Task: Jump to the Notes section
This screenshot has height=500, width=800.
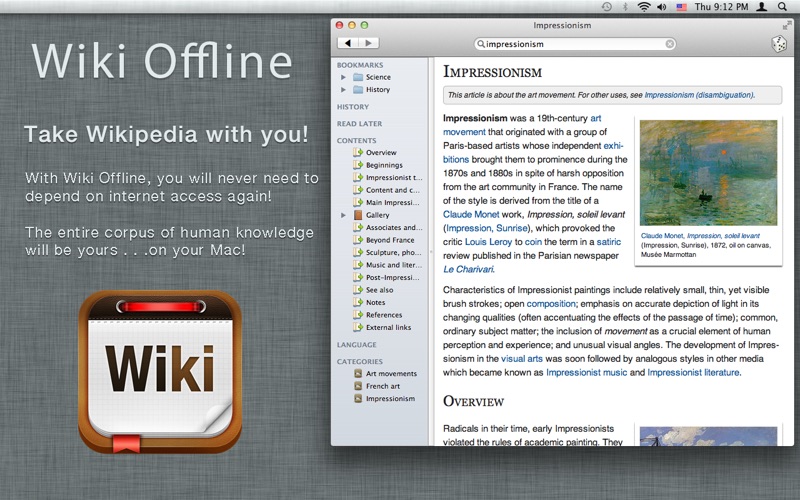Action: 375,302
